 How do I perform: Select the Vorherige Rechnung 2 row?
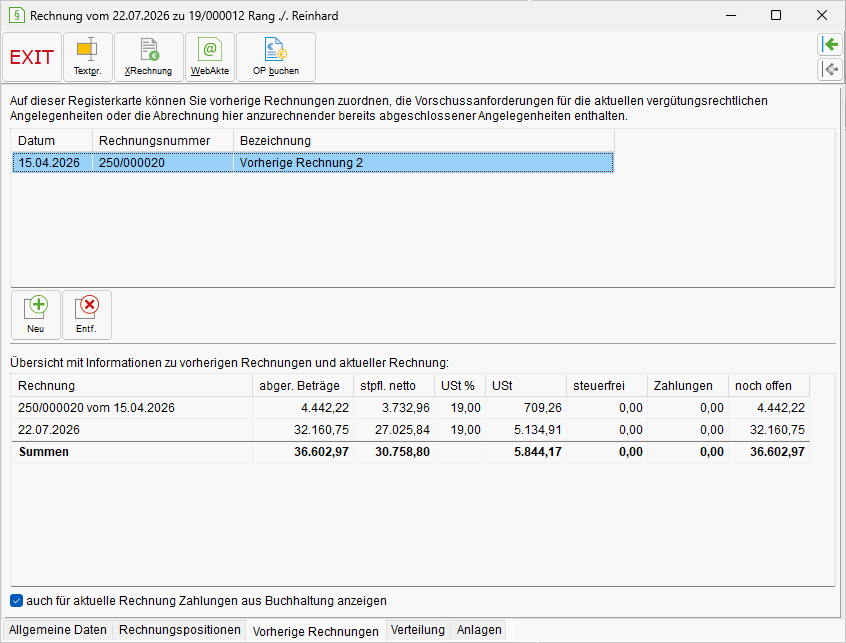[313, 163]
